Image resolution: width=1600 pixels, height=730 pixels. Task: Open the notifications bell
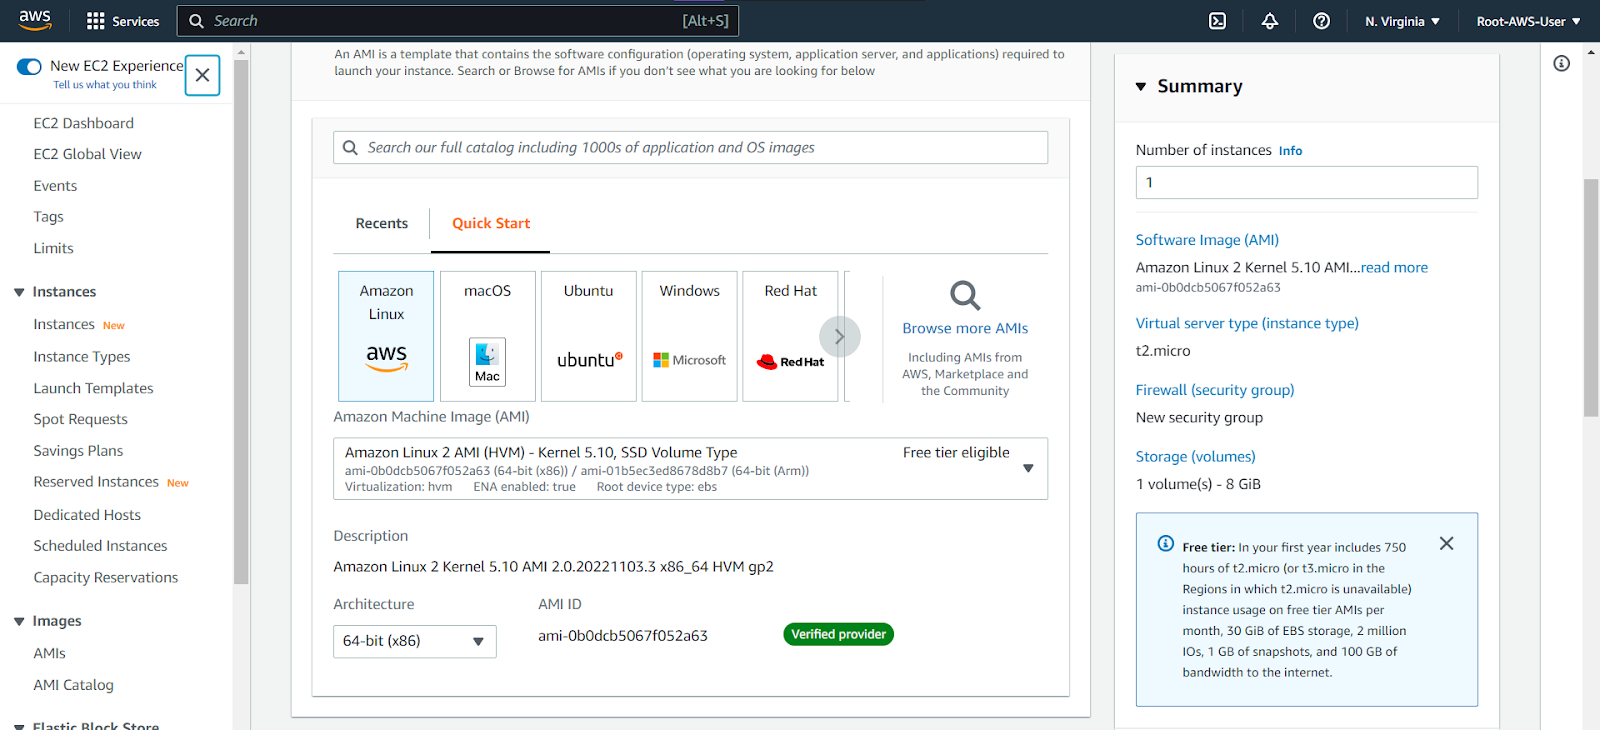pyautogui.click(x=1269, y=21)
